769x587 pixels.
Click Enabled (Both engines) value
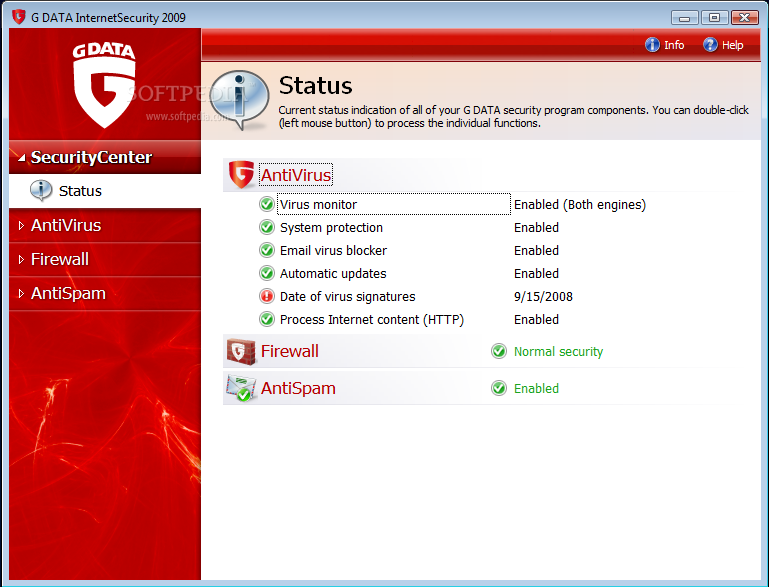(x=580, y=204)
